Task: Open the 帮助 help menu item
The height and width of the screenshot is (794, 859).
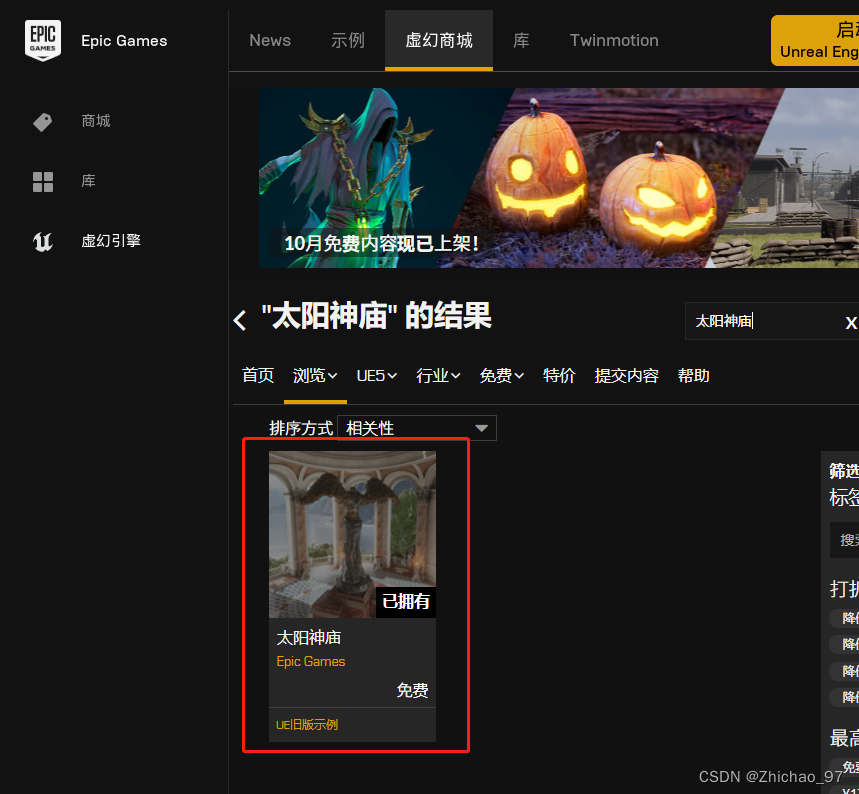Action: click(693, 375)
